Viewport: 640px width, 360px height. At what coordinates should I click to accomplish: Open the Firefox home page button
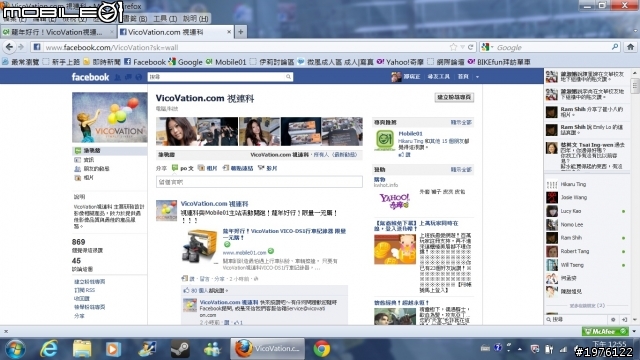click(x=630, y=47)
